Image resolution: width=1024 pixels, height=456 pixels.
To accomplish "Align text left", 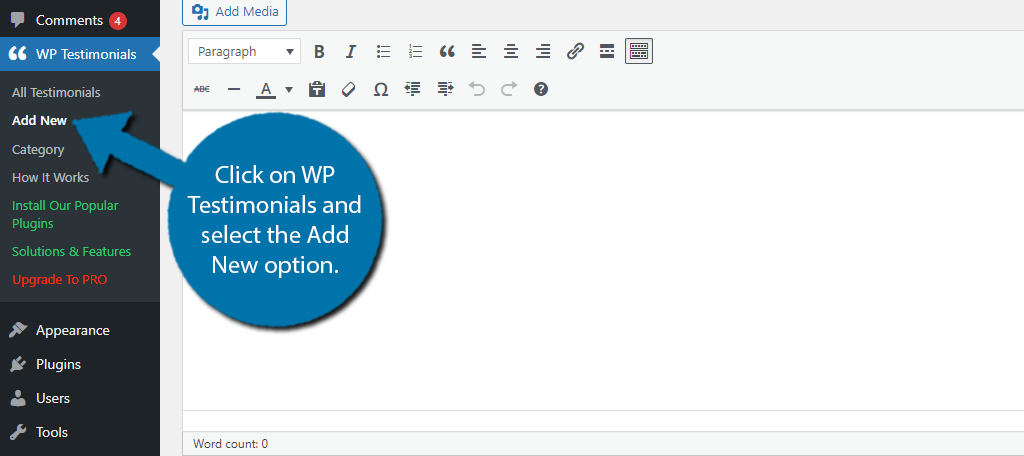I will point(479,52).
